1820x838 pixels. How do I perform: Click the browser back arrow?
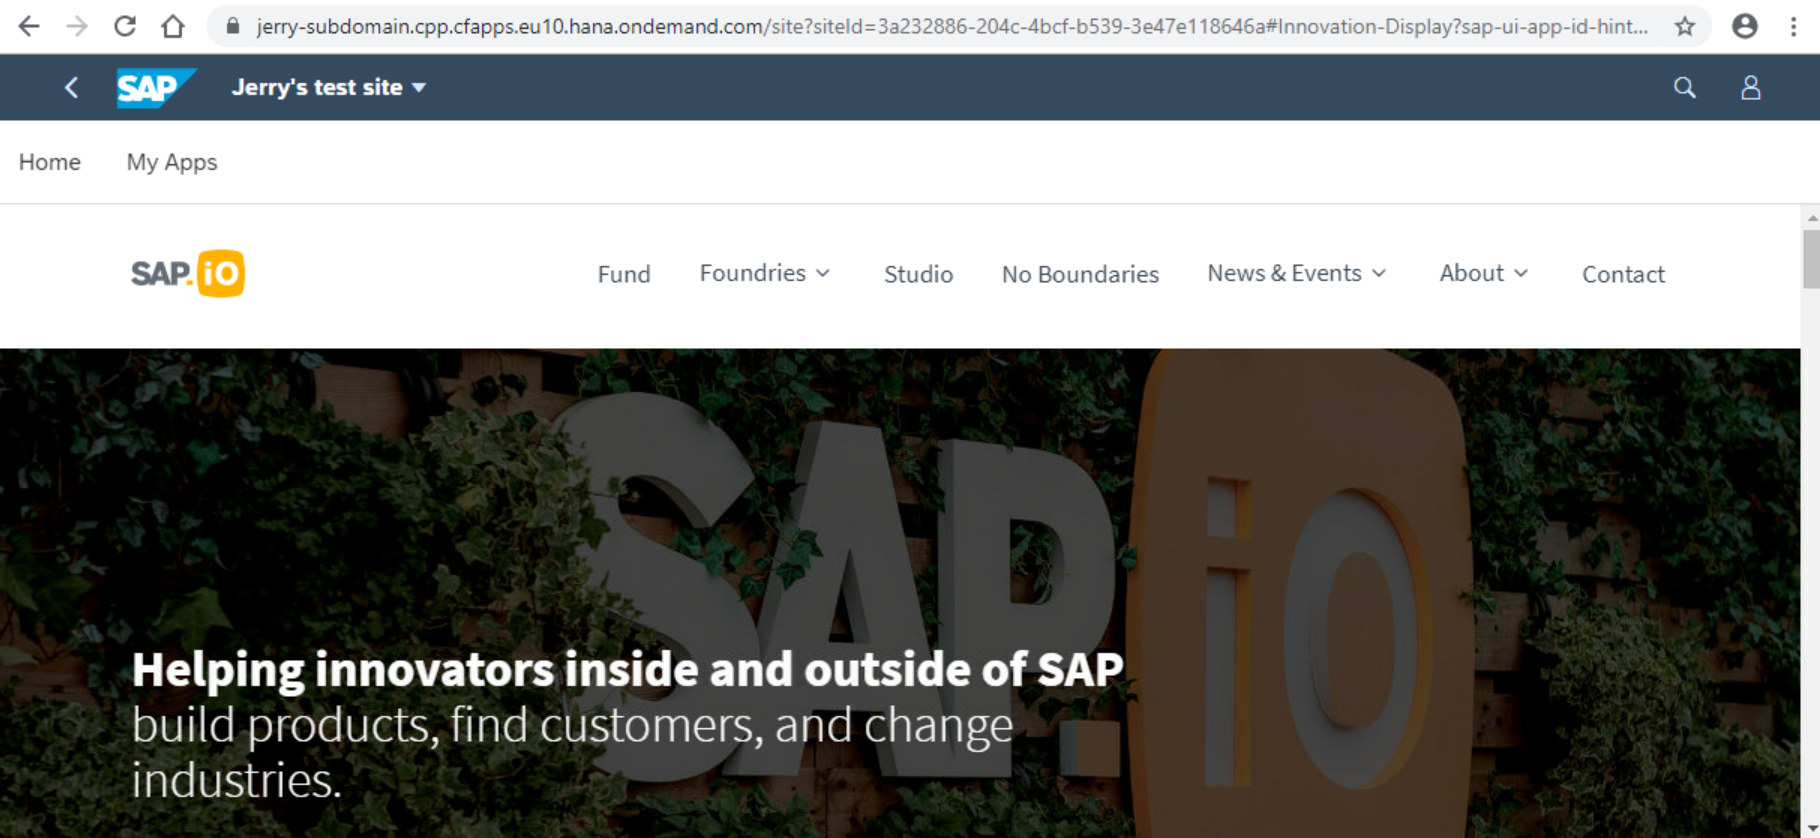(x=29, y=26)
